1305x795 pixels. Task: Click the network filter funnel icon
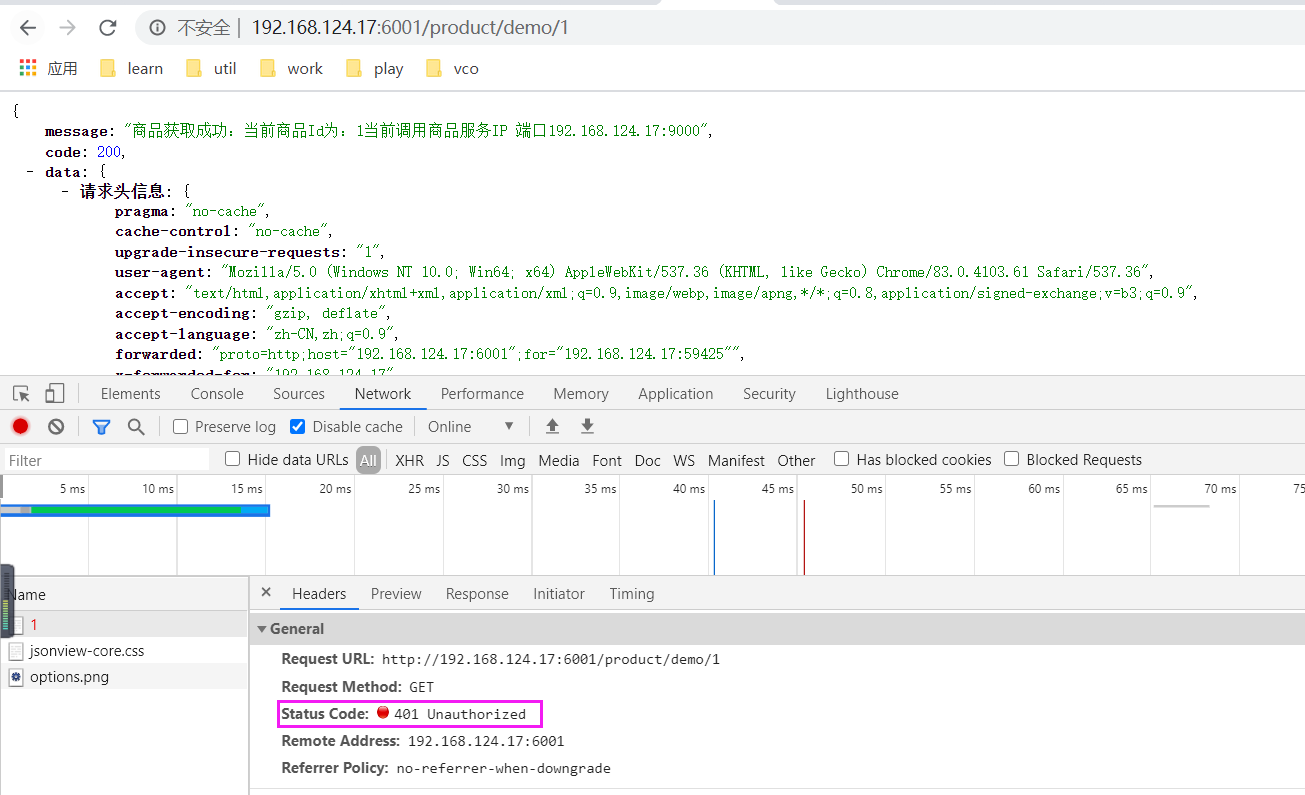[101, 426]
